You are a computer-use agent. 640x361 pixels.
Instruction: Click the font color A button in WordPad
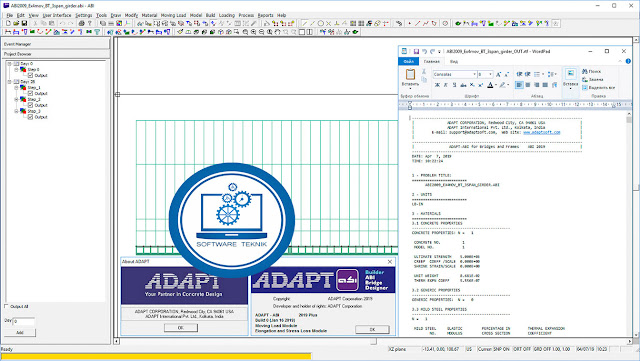pyautogui.click(x=490, y=85)
